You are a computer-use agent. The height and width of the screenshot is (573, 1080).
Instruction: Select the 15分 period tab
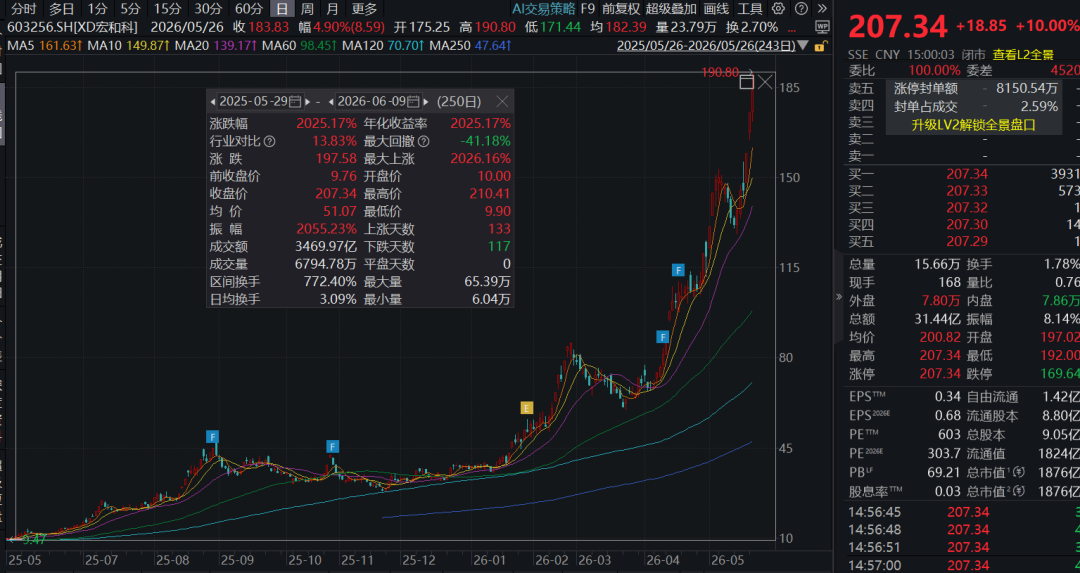(x=167, y=9)
